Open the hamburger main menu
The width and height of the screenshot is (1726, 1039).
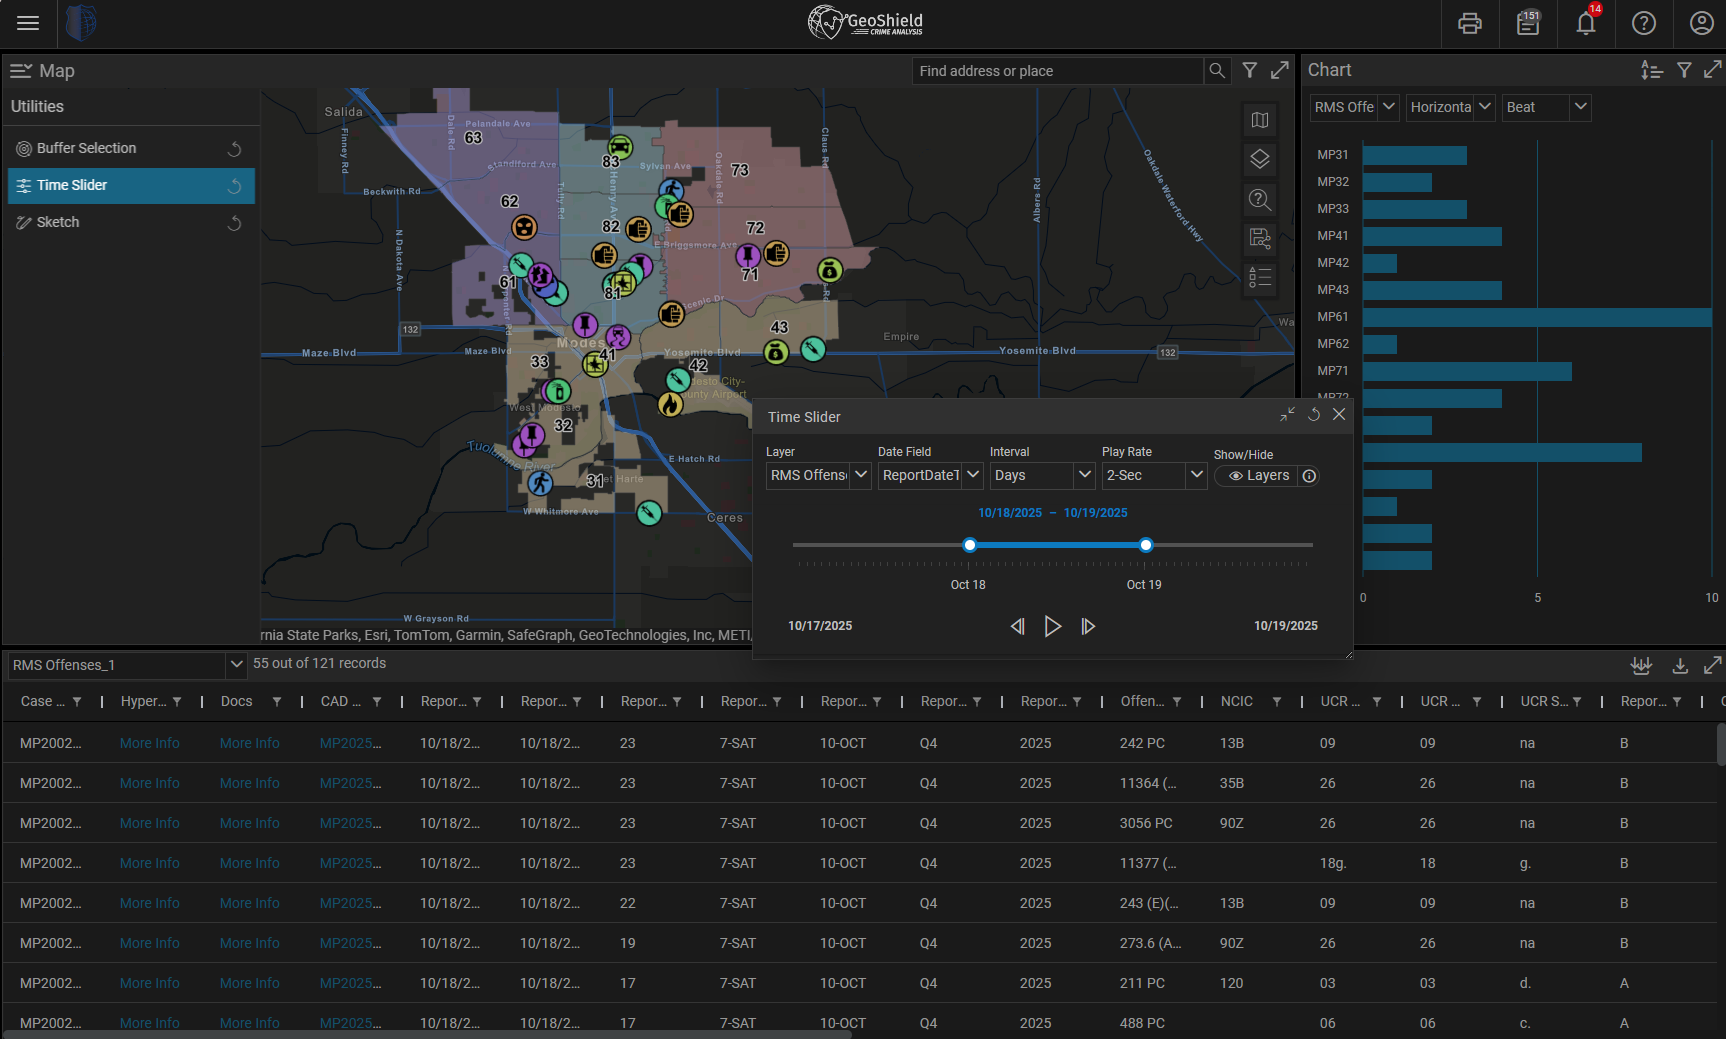pos(28,23)
